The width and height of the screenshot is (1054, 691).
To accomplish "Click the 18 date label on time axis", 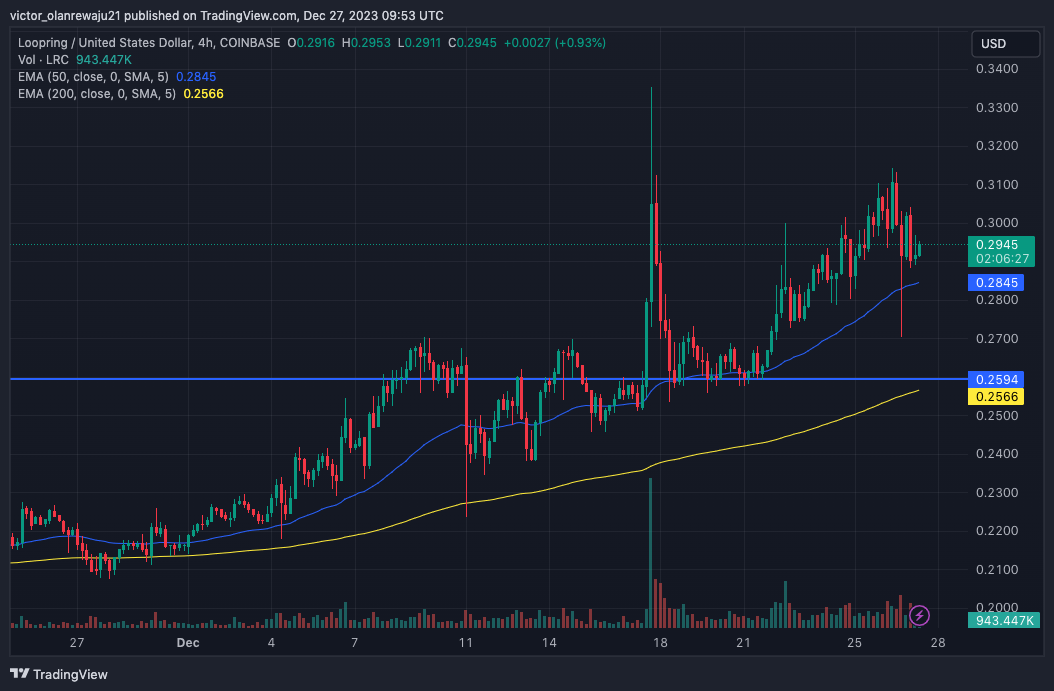I will [660, 643].
